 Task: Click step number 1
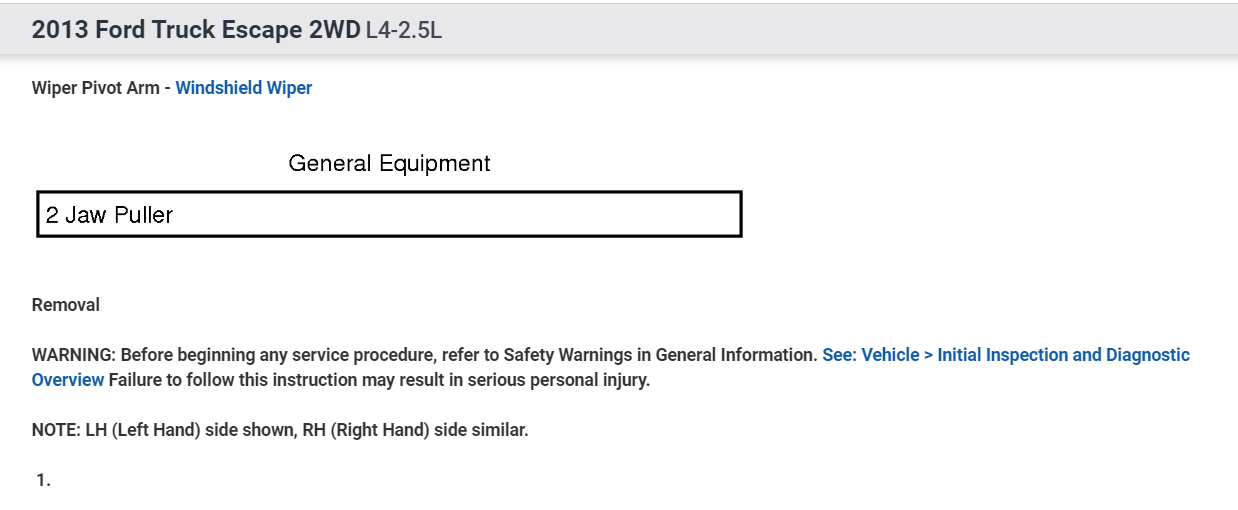pyautogui.click(x=43, y=480)
